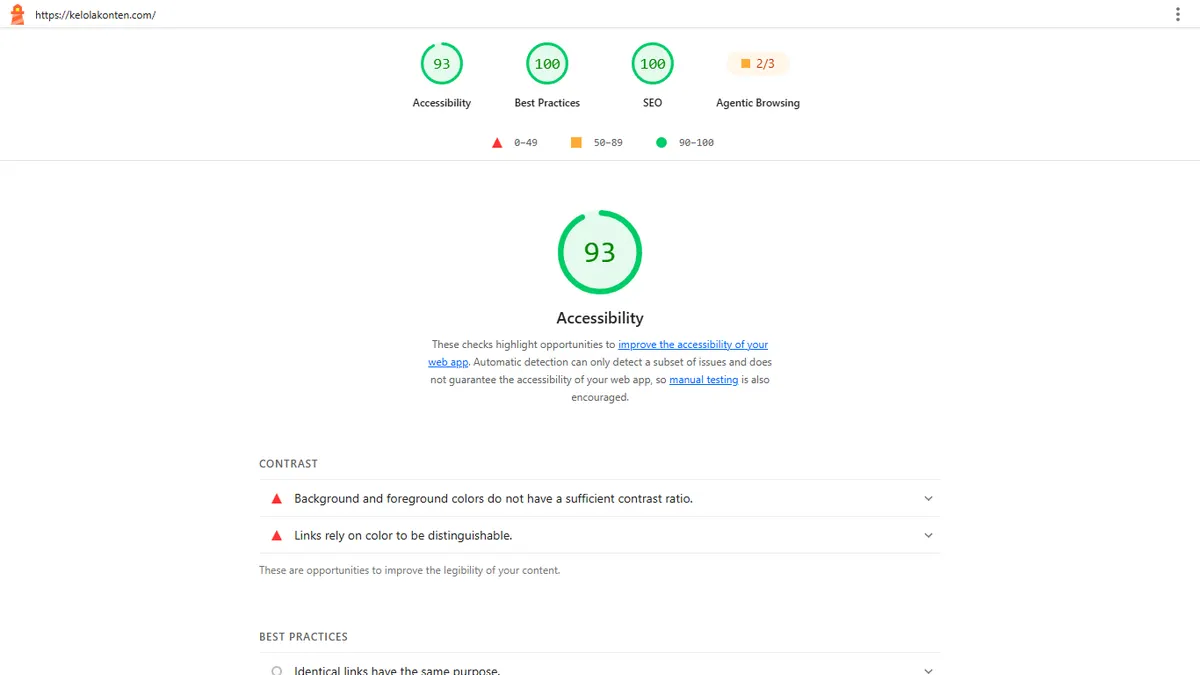Select the Best Practices category label

[x=547, y=103]
